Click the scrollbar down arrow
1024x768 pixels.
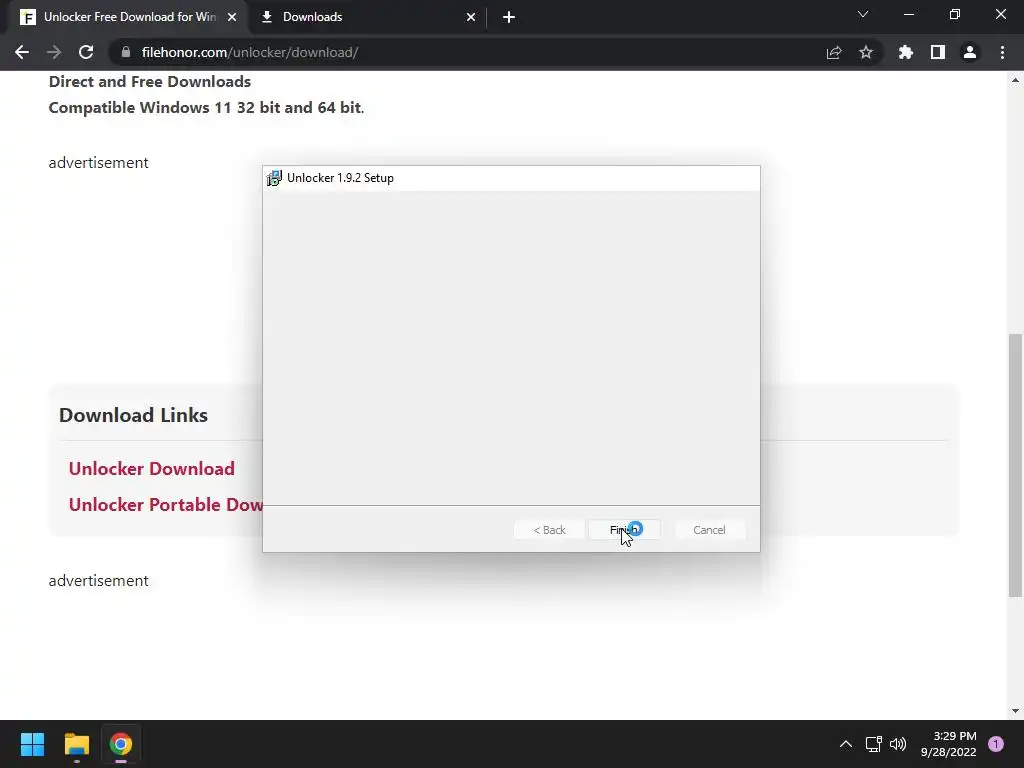[1015, 711]
